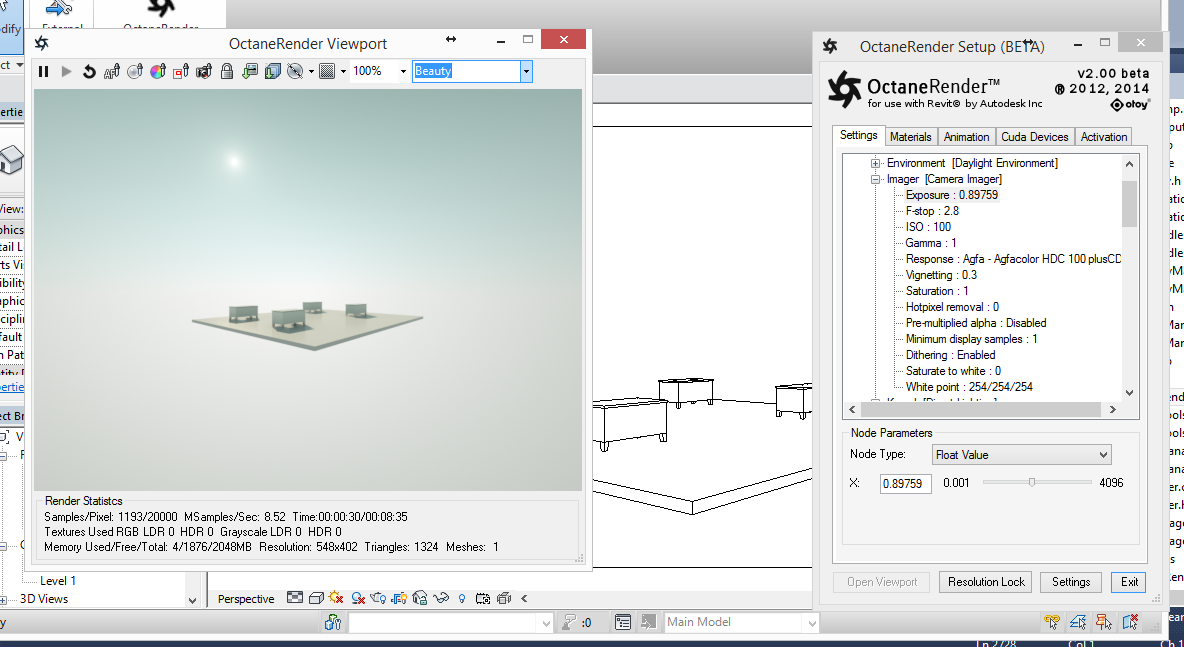The image size is (1184, 647).
Task: Select the Saturation : 1 parameter
Action: tap(937, 291)
